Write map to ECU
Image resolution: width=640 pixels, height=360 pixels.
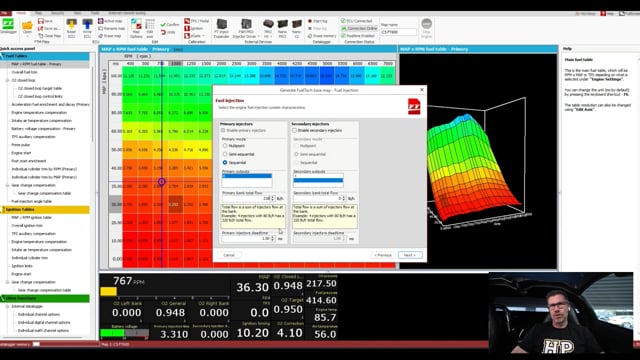coord(87,28)
